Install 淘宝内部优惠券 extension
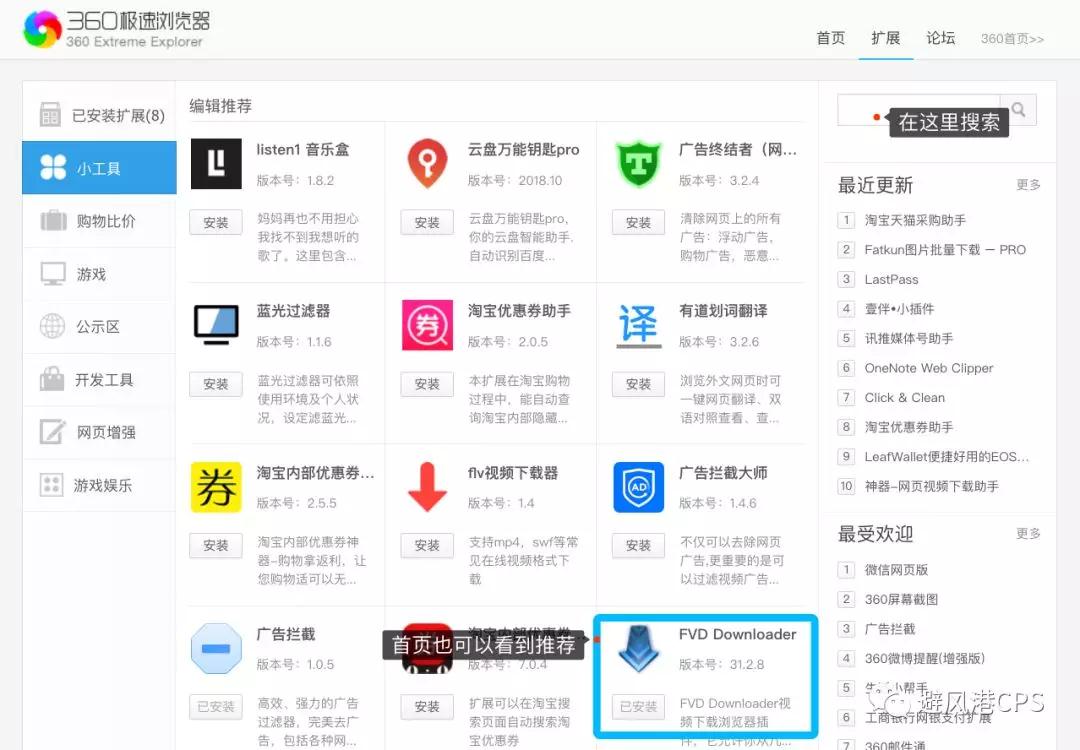This screenshot has height=750, width=1080. pos(216,545)
